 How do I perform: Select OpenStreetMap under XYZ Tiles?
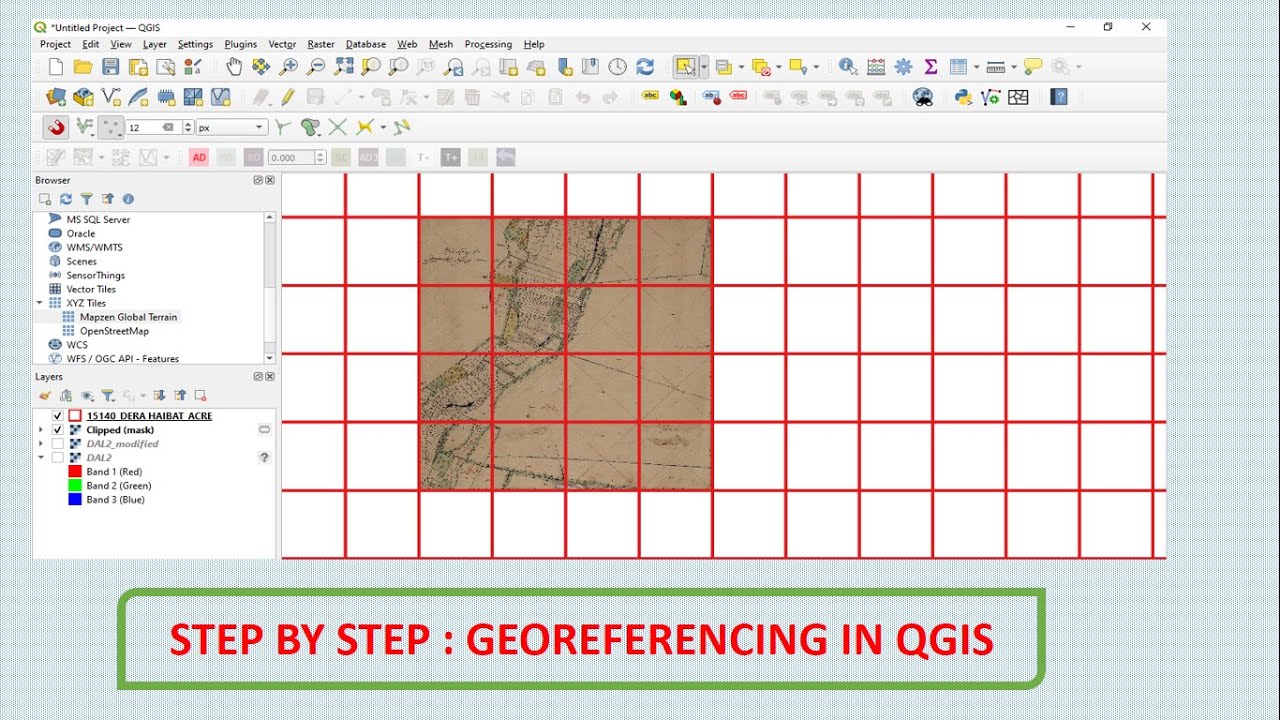[114, 331]
